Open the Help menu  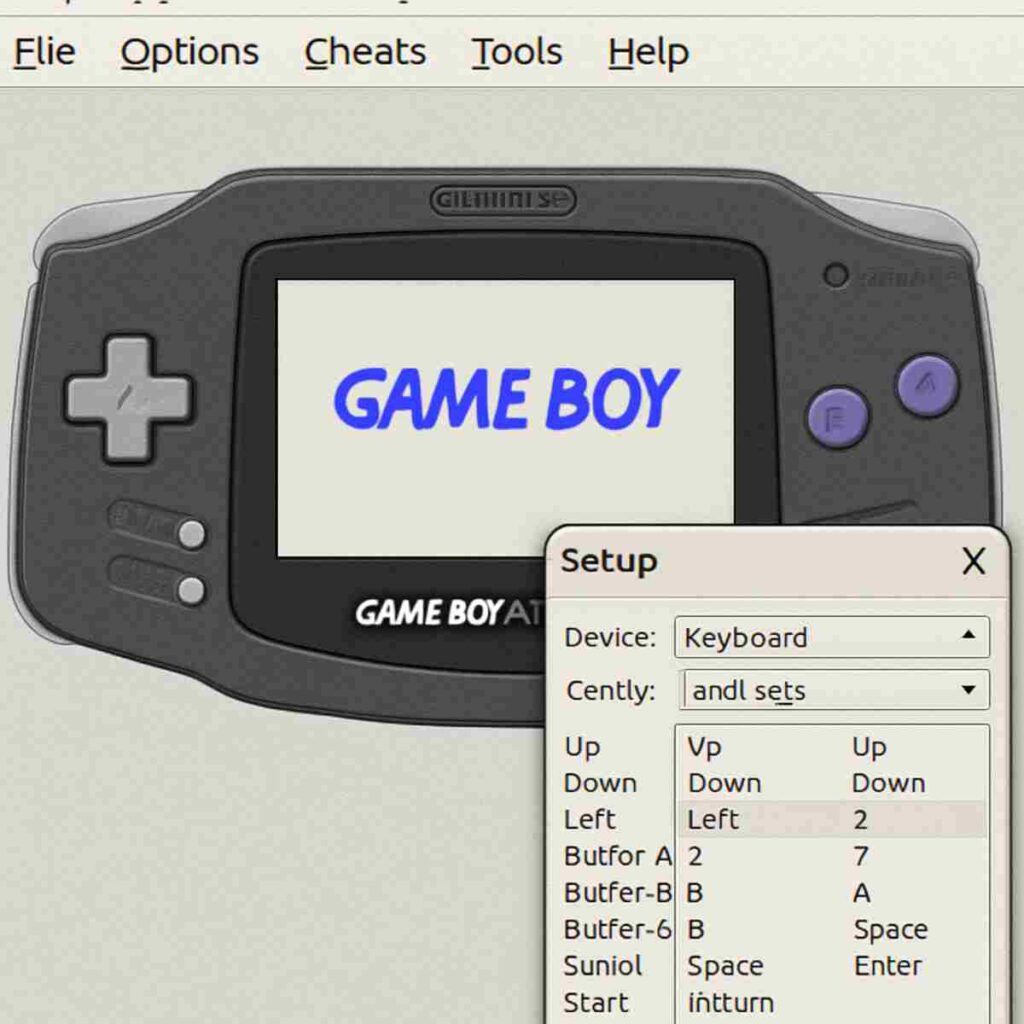pyautogui.click(x=648, y=52)
